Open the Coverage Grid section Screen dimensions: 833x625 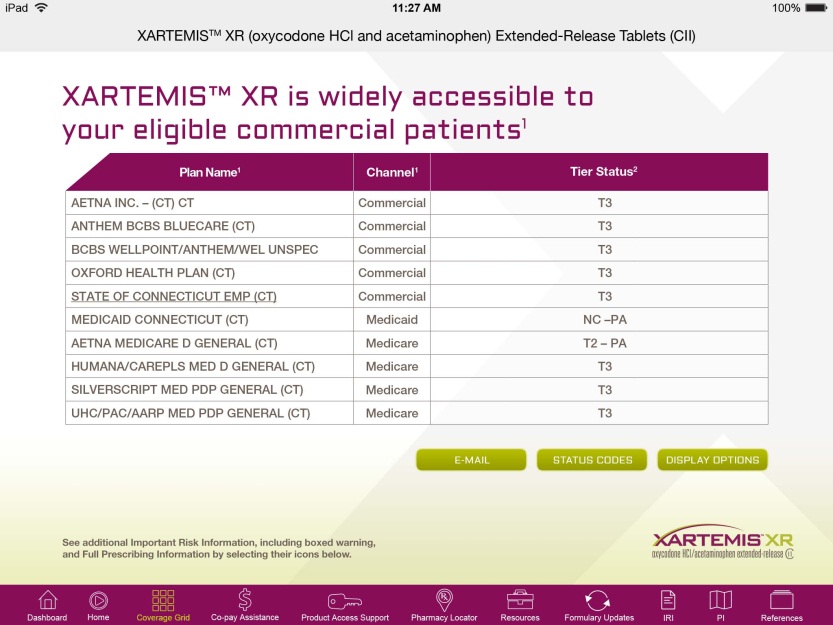pos(162,604)
